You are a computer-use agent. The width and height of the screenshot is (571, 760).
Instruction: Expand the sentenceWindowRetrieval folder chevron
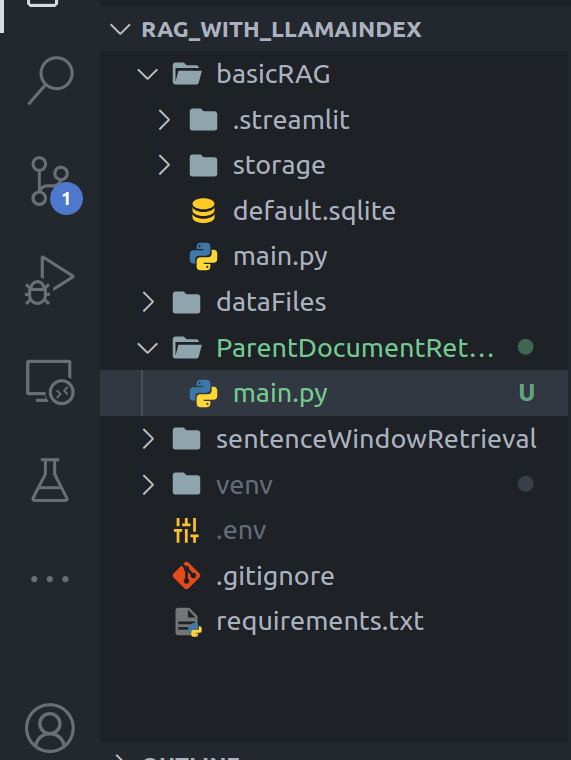(148, 439)
